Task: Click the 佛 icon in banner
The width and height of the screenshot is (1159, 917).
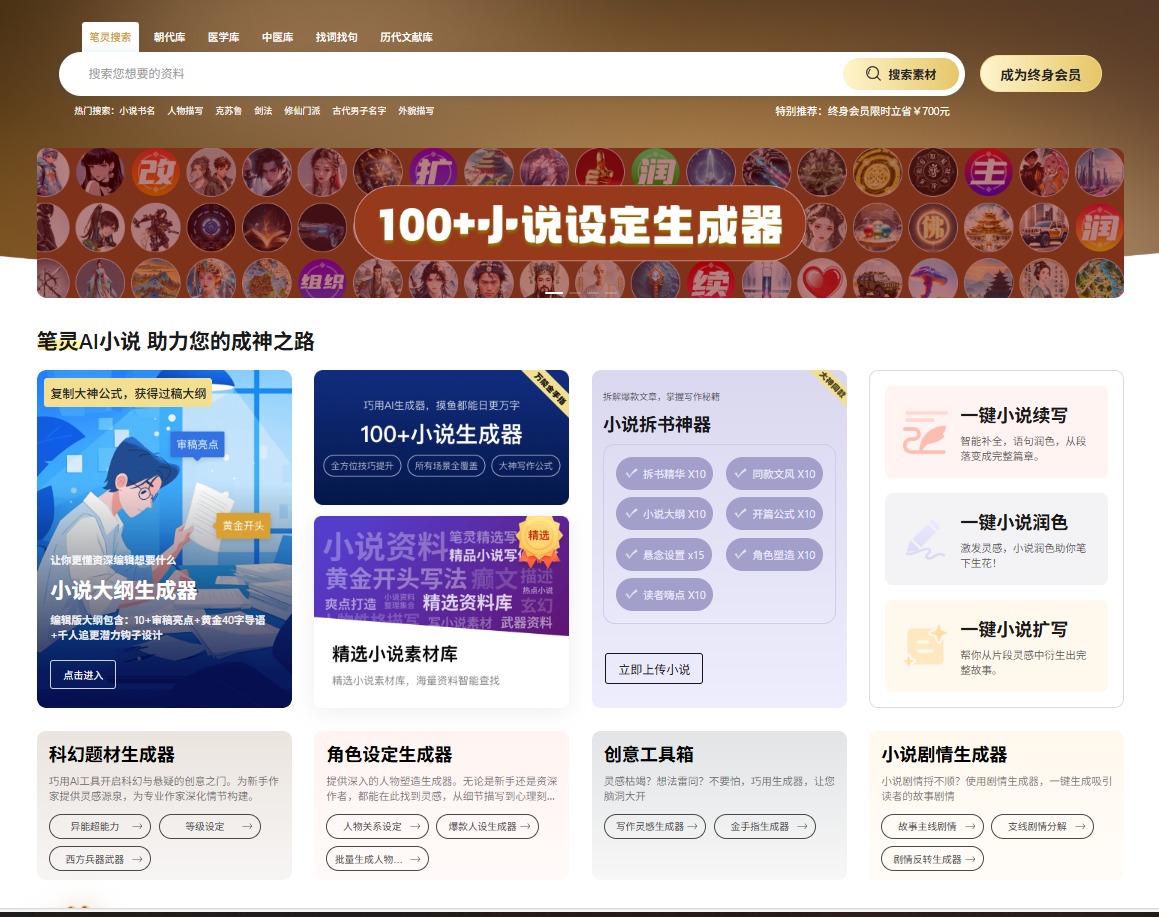Action: [933, 227]
